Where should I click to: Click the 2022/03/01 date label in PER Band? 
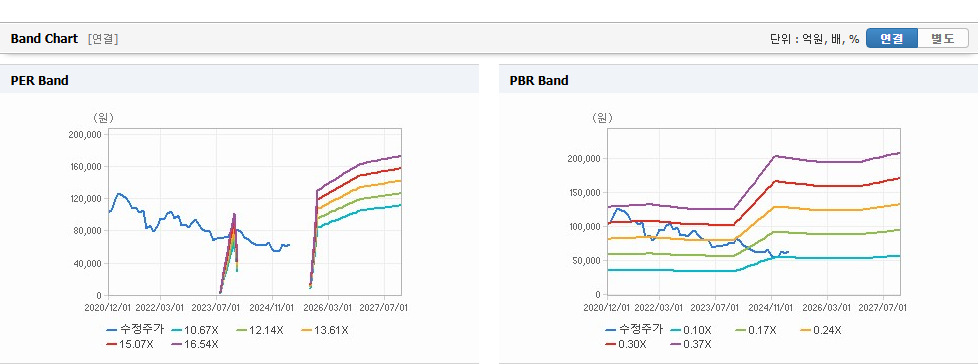[161, 307]
